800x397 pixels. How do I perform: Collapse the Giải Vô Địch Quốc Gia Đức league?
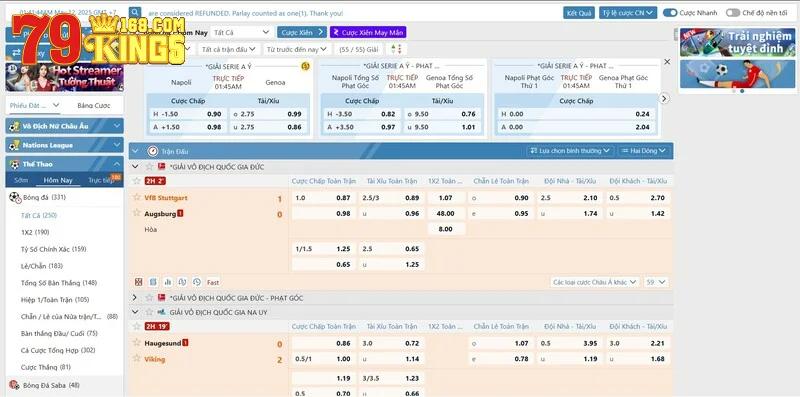pyautogui.click(x=135, y=167)
